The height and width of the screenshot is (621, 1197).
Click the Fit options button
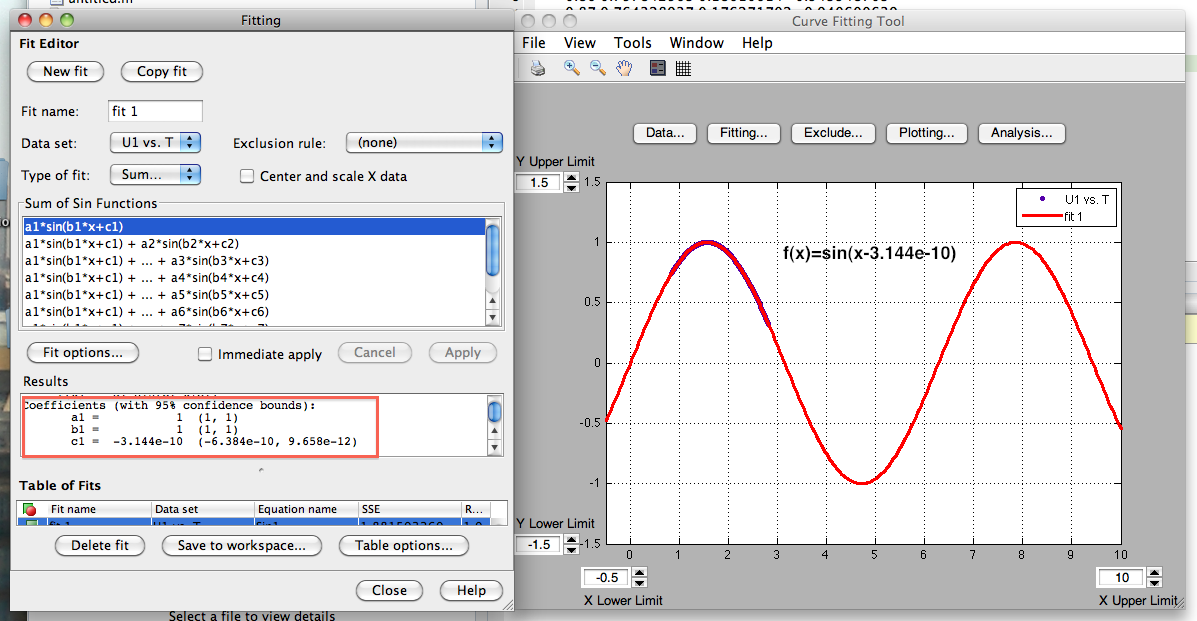coord(83,353)
